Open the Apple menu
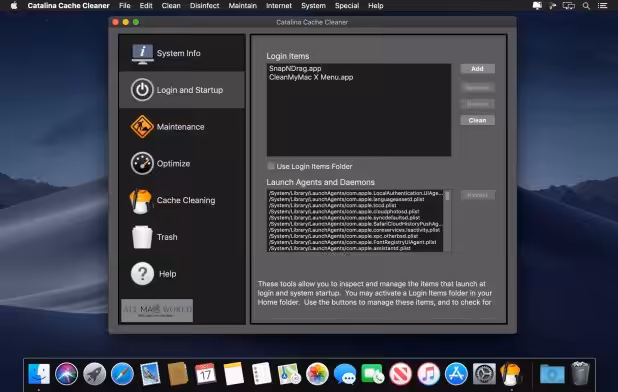Screen dimensions: 618x392 14,6
